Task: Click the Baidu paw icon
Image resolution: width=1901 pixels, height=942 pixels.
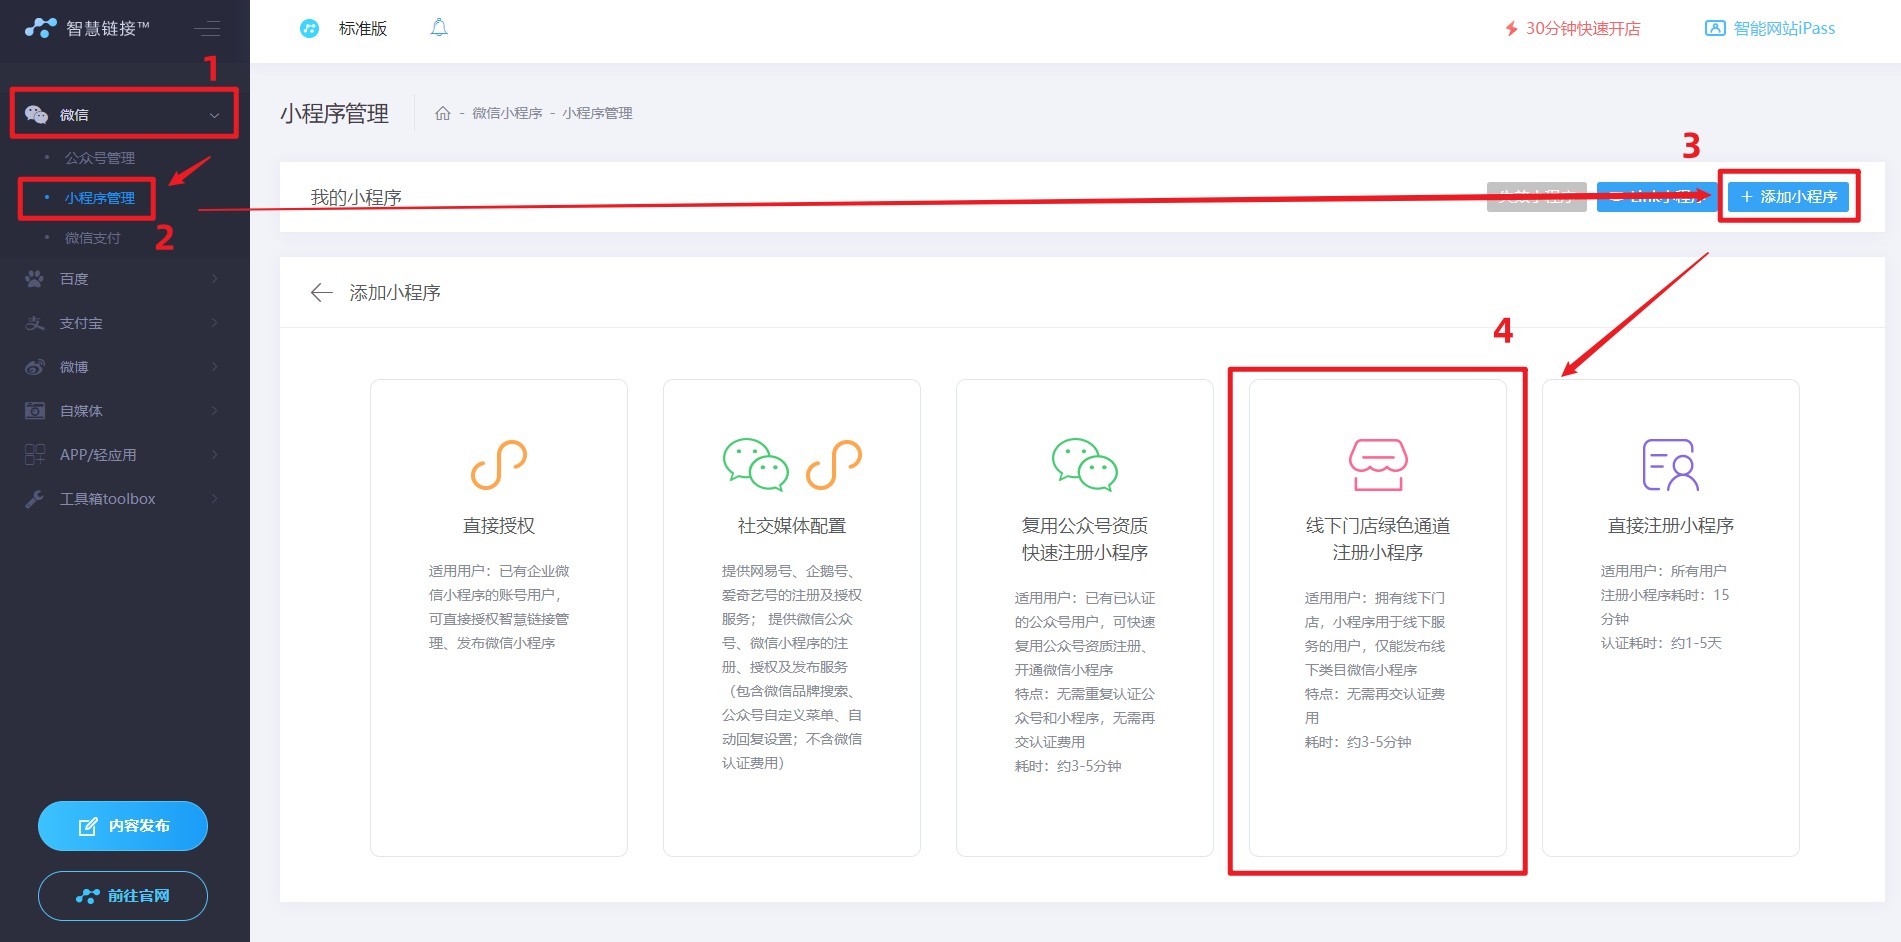Action: [35, 279]
